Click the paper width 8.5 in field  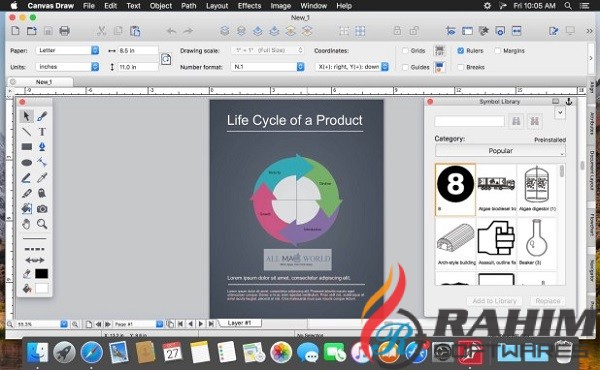point(138,50)
